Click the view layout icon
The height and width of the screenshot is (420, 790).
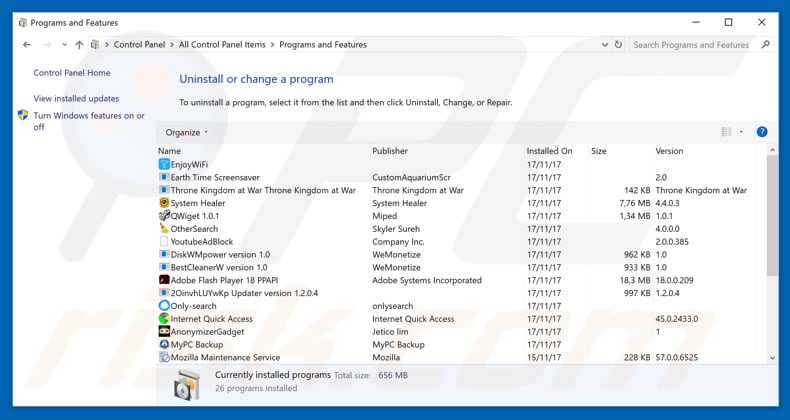[x=726, y=132]
